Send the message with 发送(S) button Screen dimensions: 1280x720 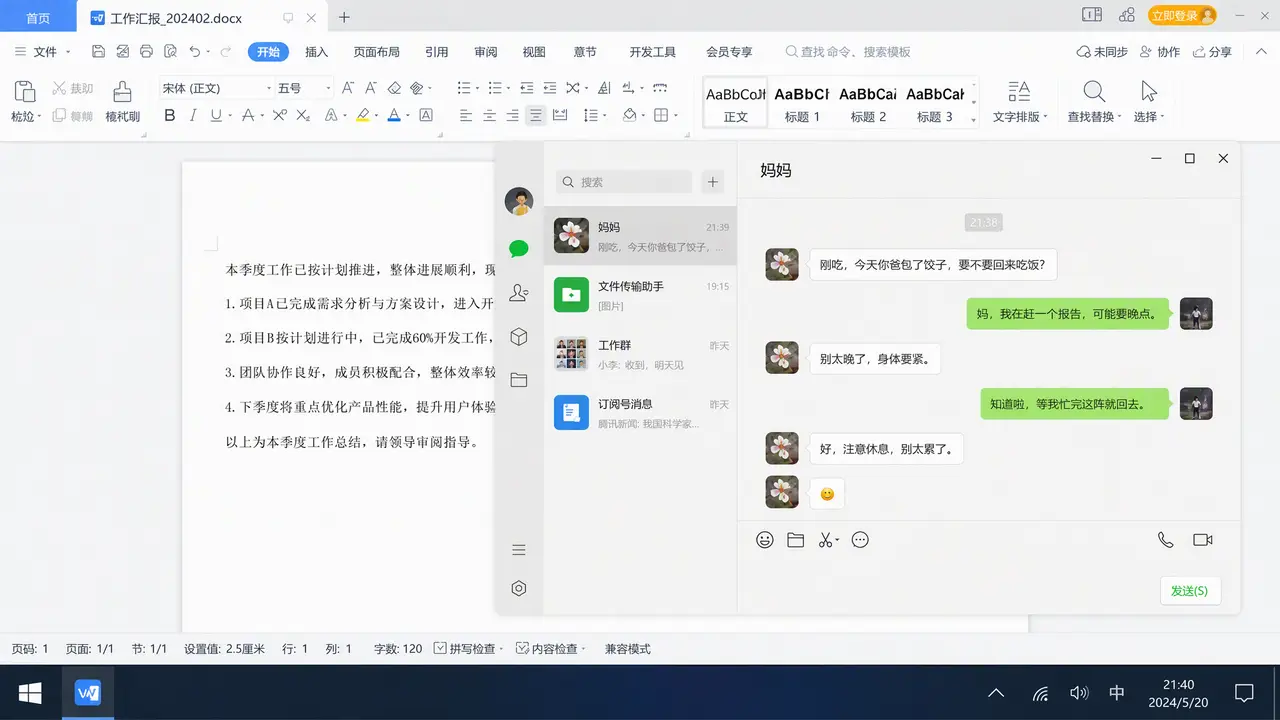(x=1190, y=590)
